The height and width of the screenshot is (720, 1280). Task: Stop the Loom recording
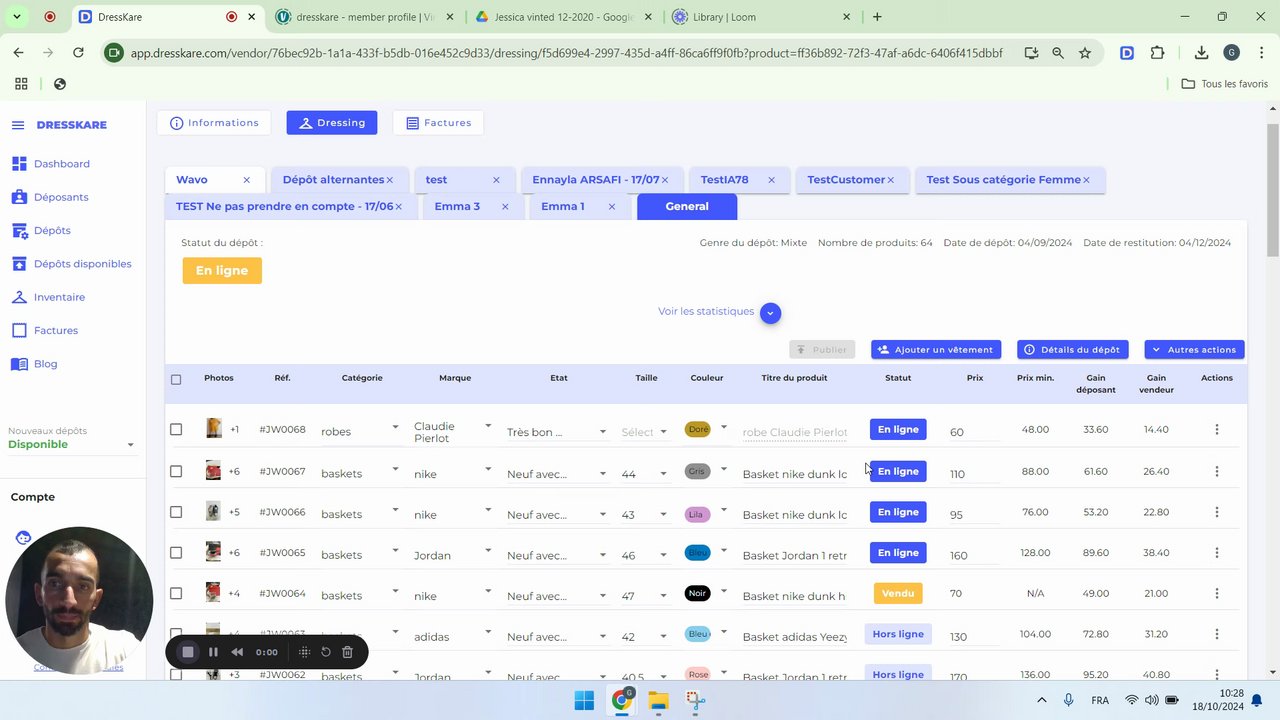point(187,652)
